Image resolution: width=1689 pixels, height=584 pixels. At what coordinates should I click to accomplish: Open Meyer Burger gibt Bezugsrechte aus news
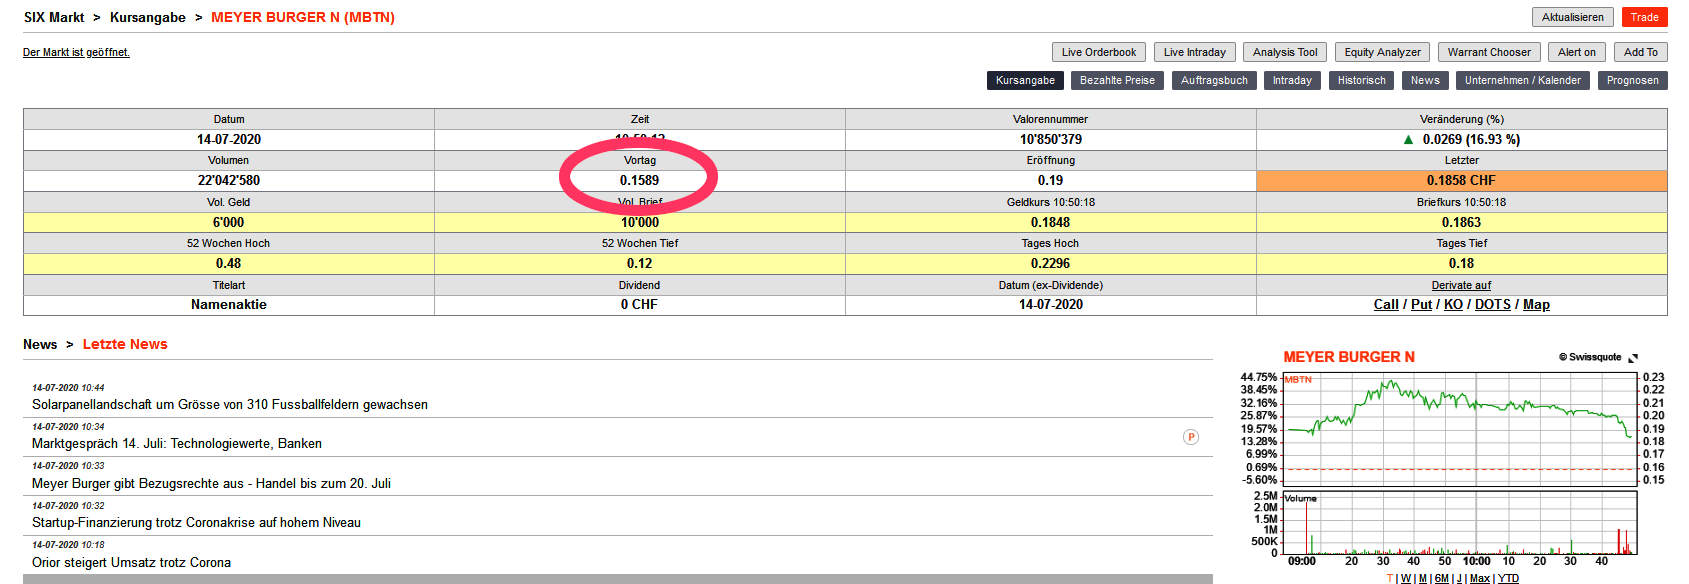[x=211, y=483]
